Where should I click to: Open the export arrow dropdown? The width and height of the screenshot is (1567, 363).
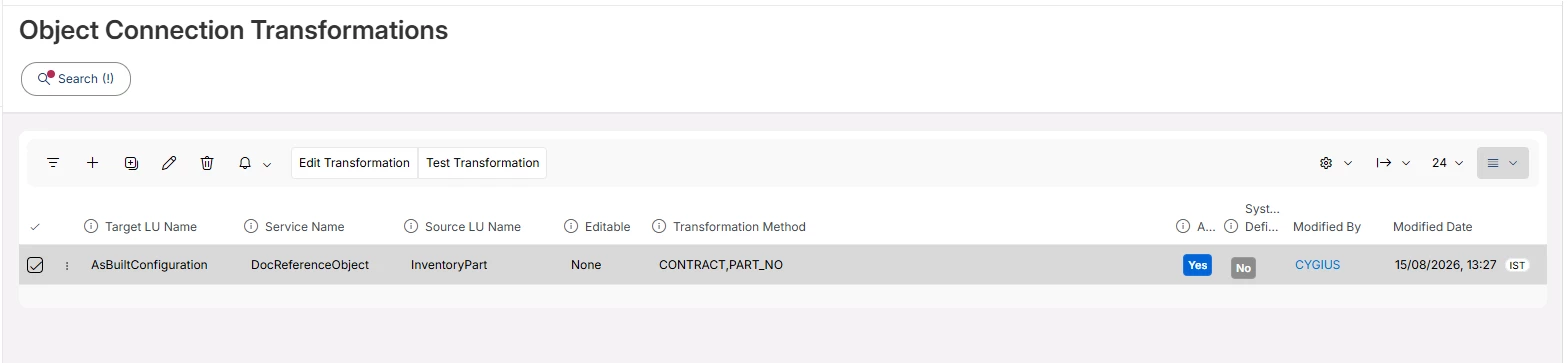coord(1393,163)
